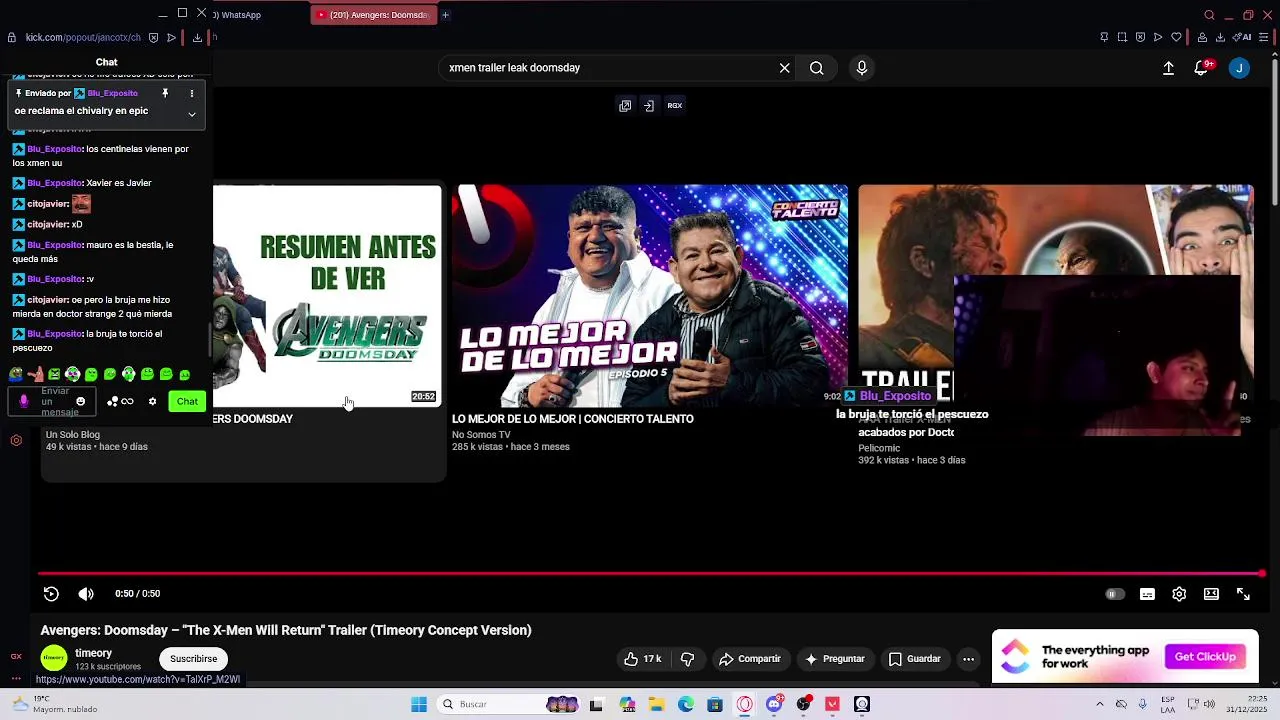Toggle theater mode on the player

(x=1211, y=594)
